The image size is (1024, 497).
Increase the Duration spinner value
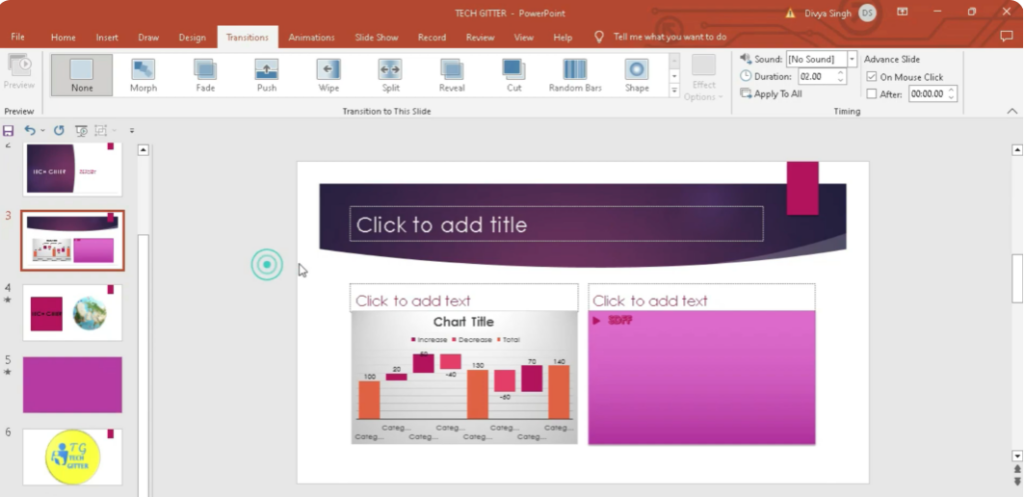pos(840,72)
